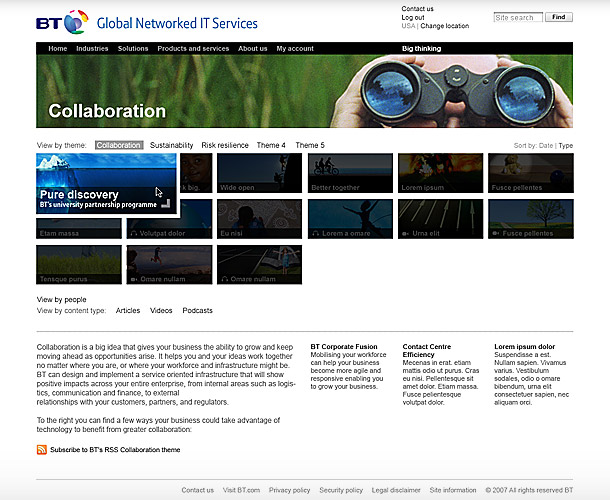Click View by people
Image resolution: width=610 pixels, height=500 pixels.
click(61, 300)
